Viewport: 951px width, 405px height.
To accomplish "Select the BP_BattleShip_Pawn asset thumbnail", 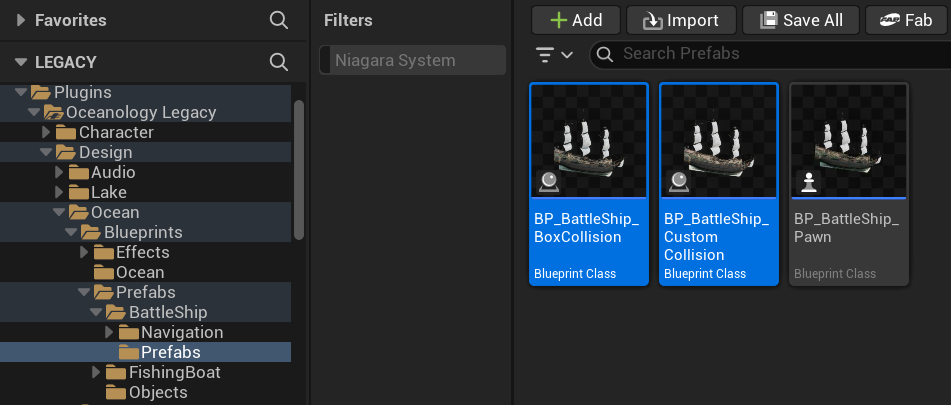I will [x=849, y=141].
